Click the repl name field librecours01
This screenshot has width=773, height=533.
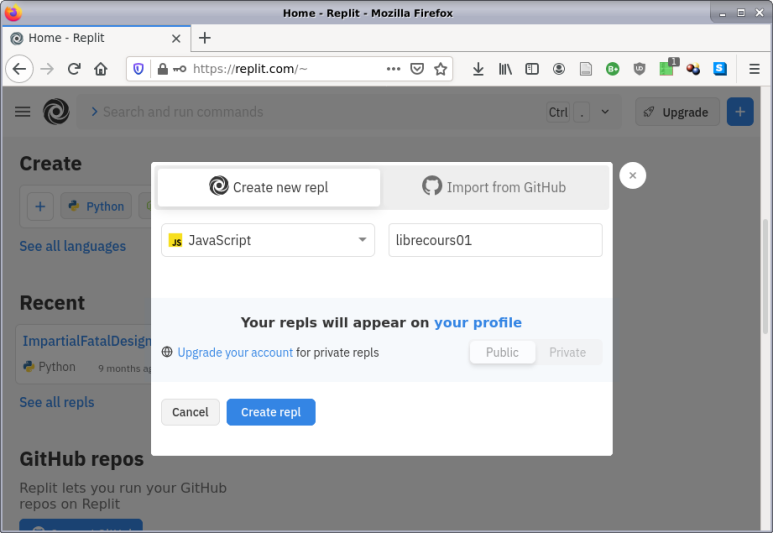[x=495, y=240]
